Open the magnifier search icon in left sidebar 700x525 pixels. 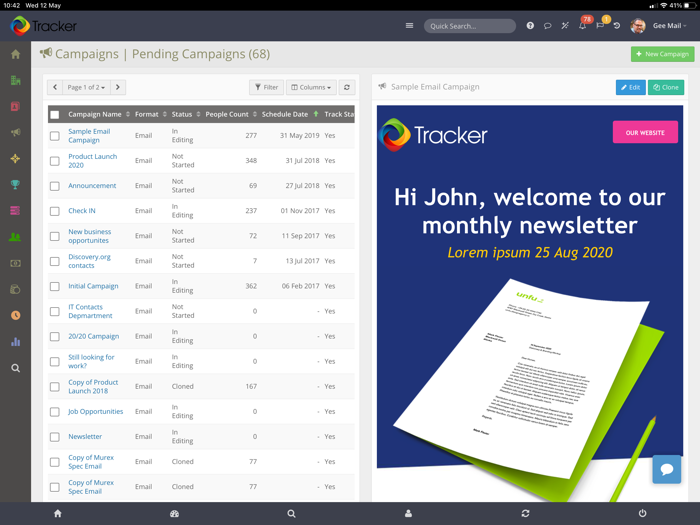15,368
